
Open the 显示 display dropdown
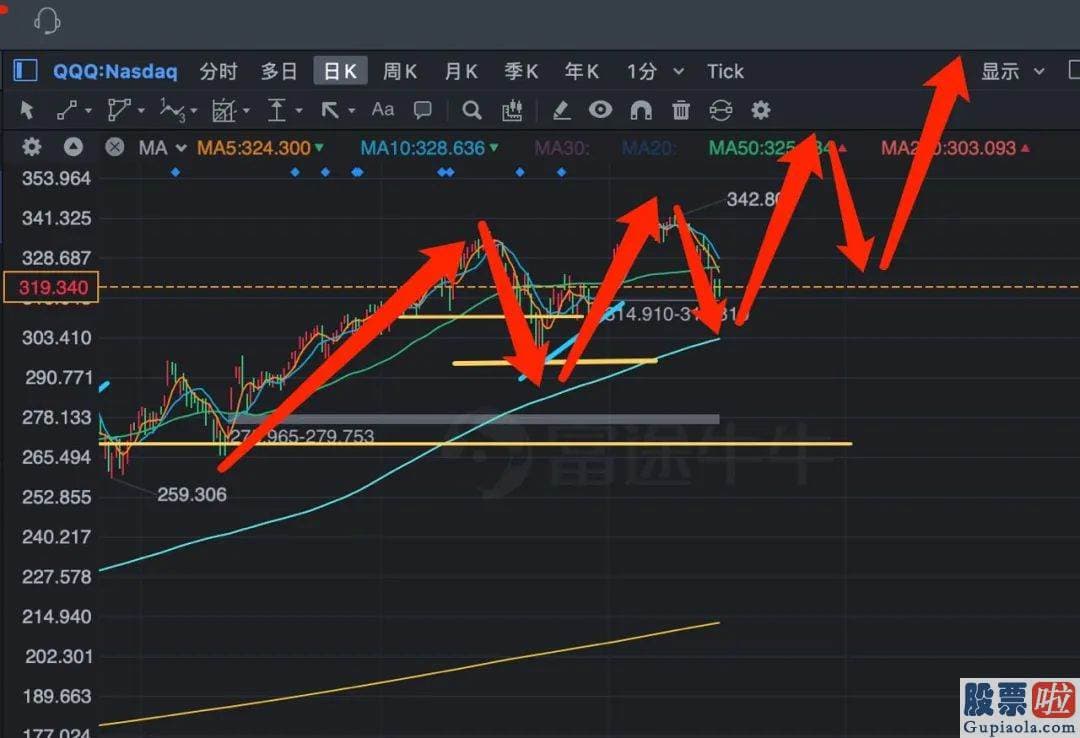coord(1012,71)
